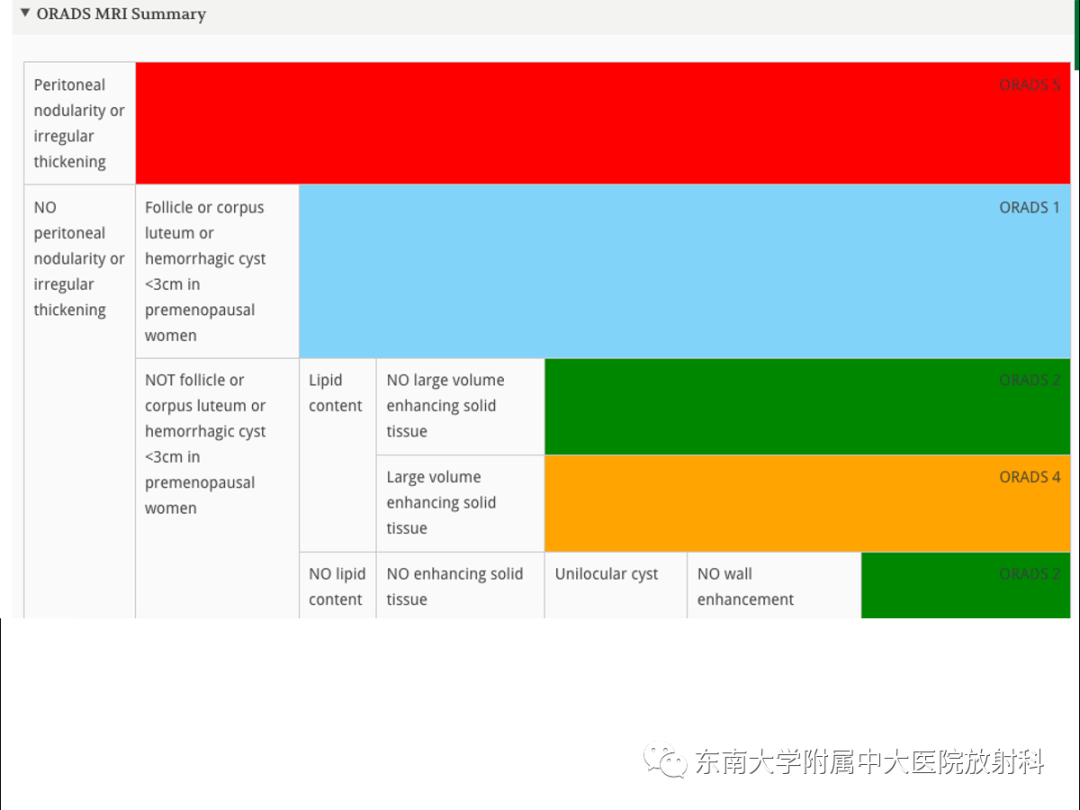Click the 'Follicle or corpus luteum' cell
Screen dimensions: 1080x810
coord(217,271)
